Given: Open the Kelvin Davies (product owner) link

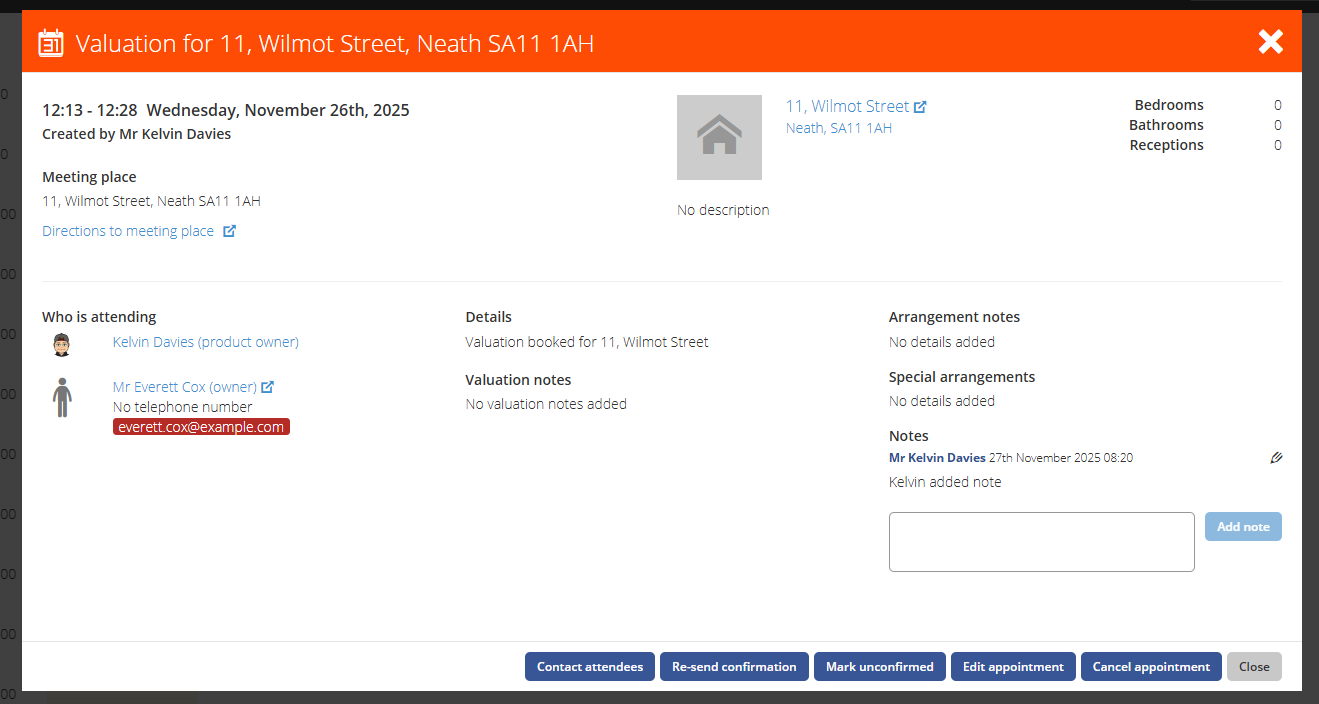Looking at the screenshot, I should [205, 341].
